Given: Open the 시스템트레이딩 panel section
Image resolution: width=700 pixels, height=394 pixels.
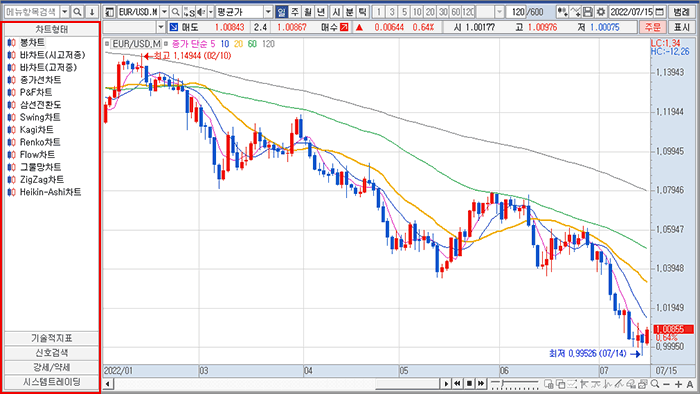Looking at the screenshot, I should pos(51,382).
